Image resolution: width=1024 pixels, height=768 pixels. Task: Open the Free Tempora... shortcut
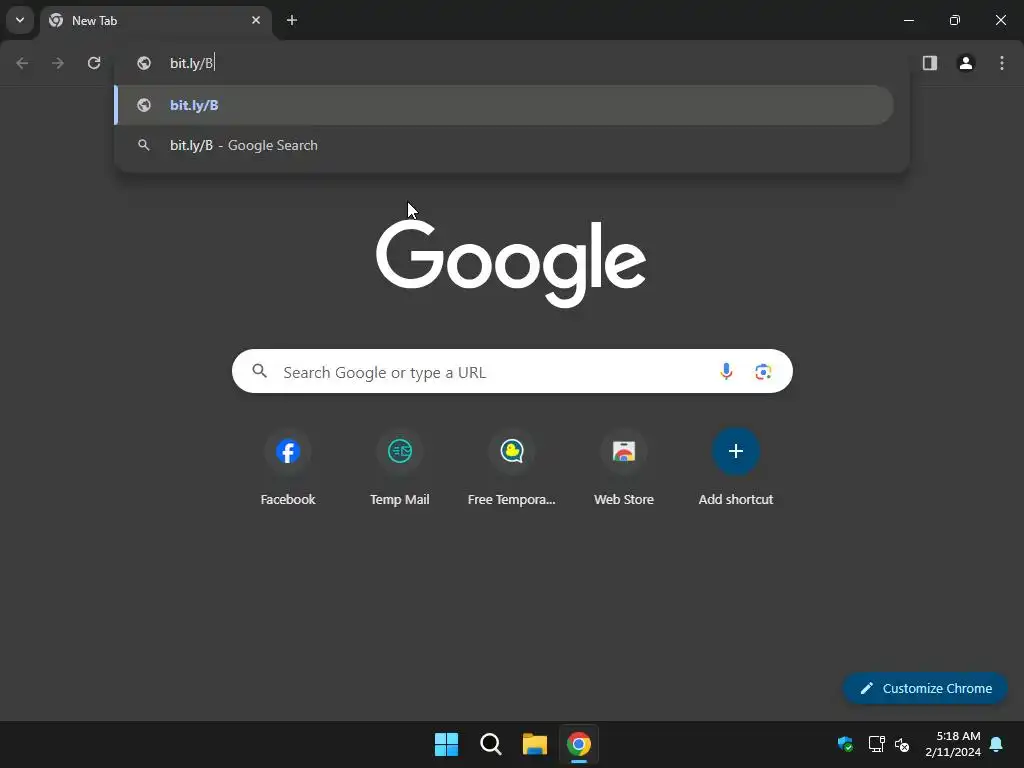pos(512,468)
